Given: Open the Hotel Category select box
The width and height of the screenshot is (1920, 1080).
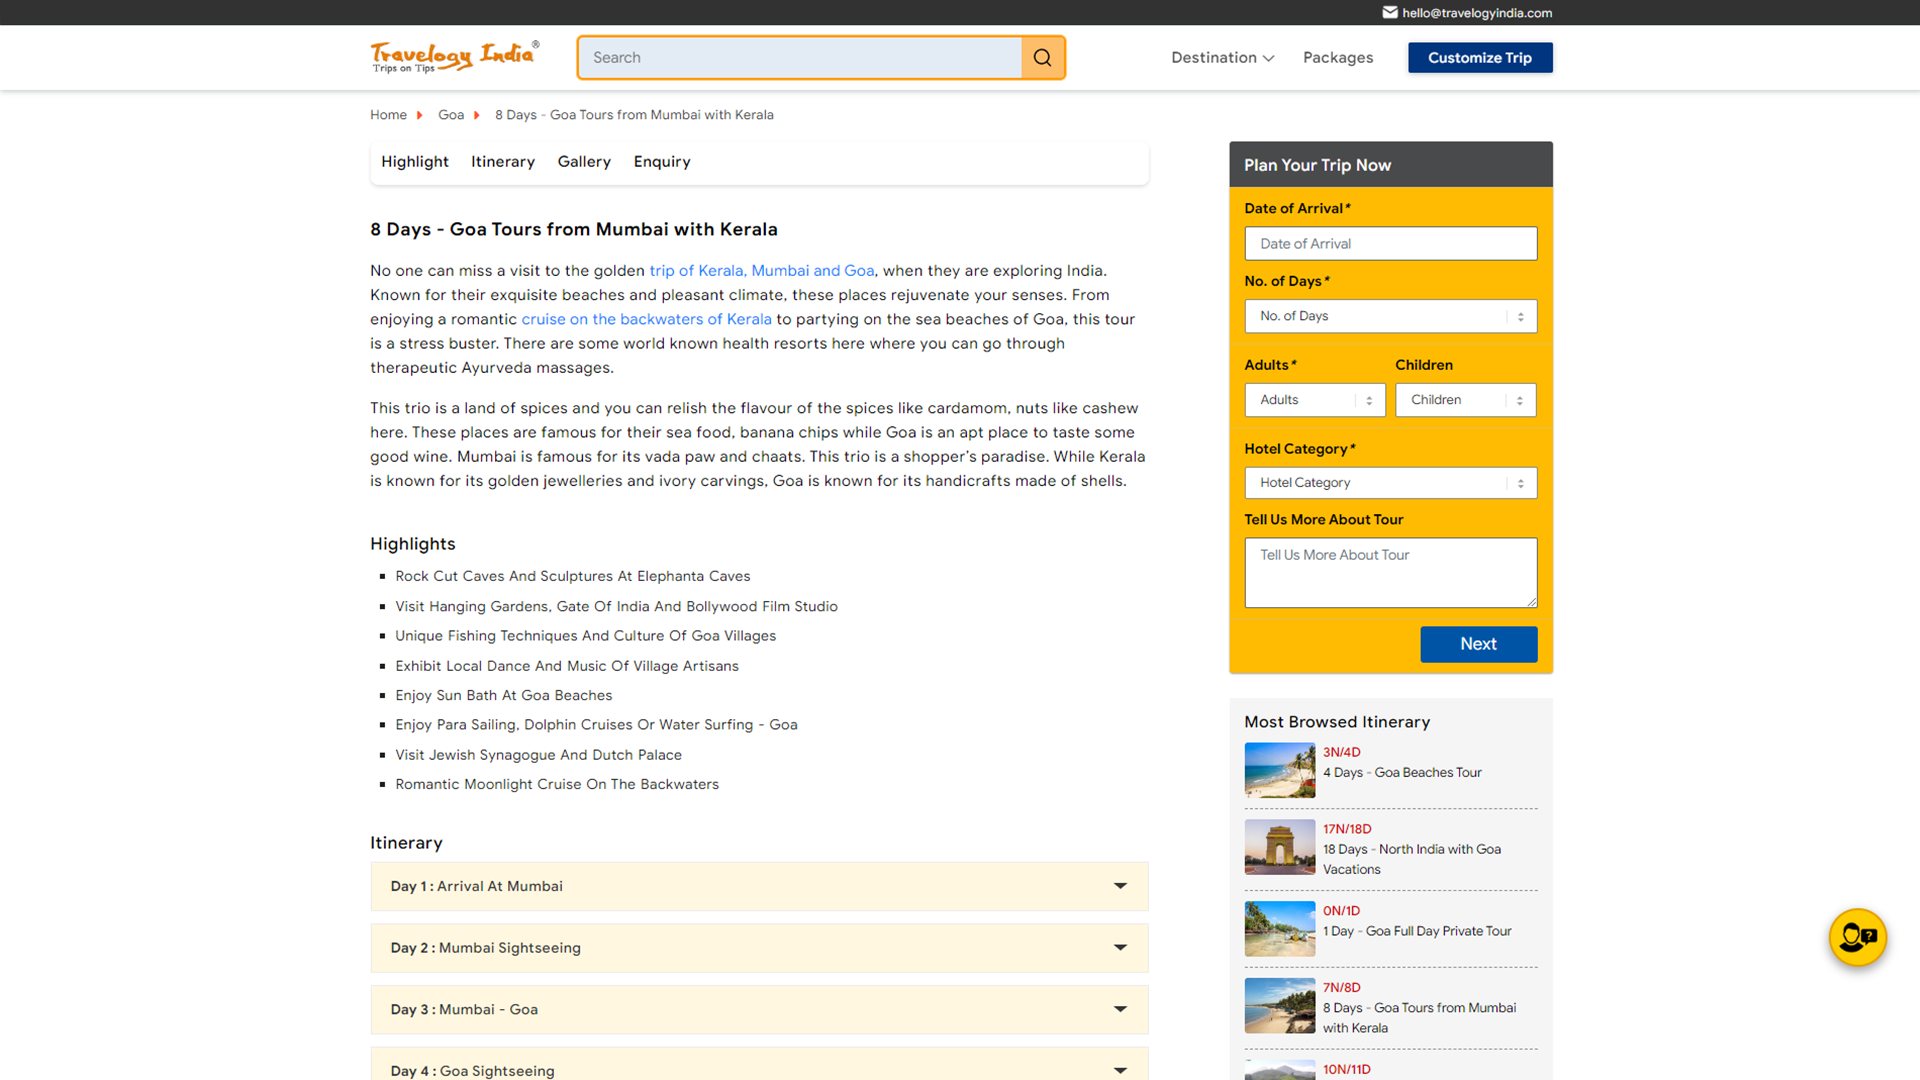Looking at the screenshot, I should 1390,483.
